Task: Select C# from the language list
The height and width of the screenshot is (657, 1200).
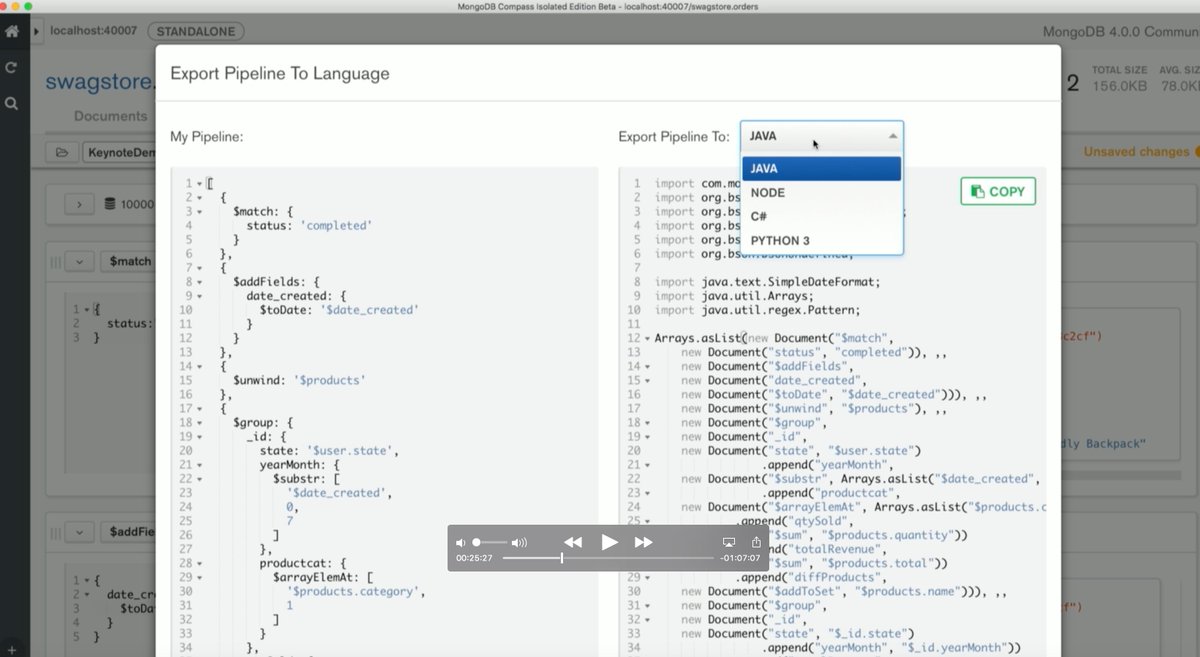Action: click(x=821, y=216)
